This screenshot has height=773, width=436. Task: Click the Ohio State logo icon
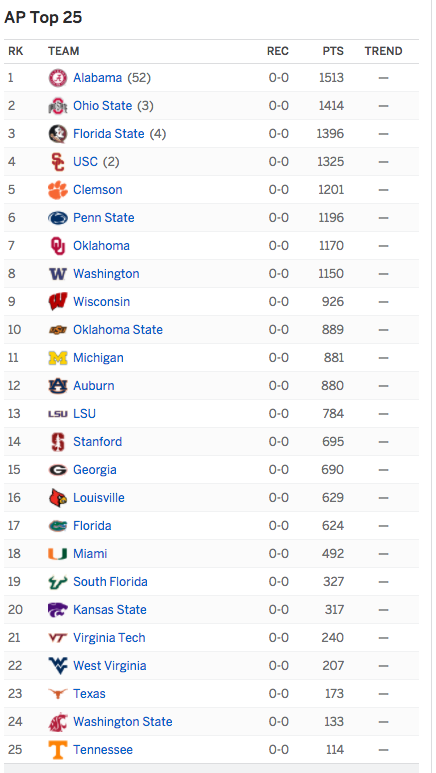point(58,106)
